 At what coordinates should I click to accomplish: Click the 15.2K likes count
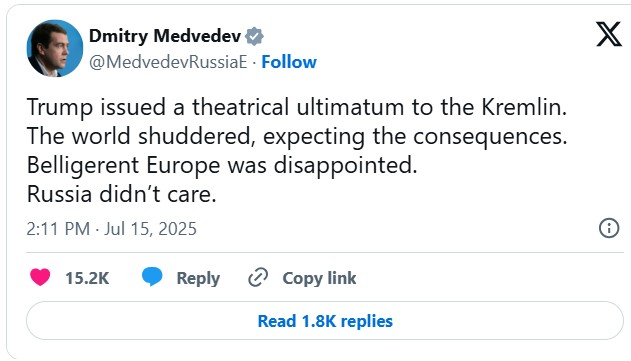[87, 278]
